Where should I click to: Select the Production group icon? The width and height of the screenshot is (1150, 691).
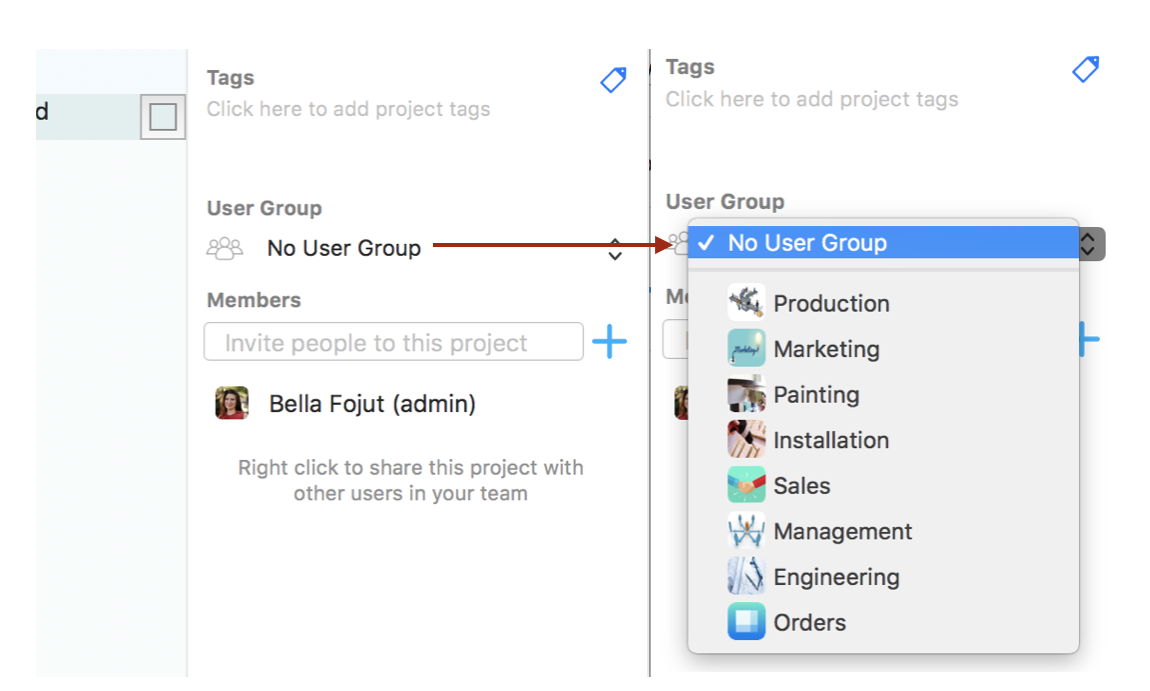click(x=744, y=302)
